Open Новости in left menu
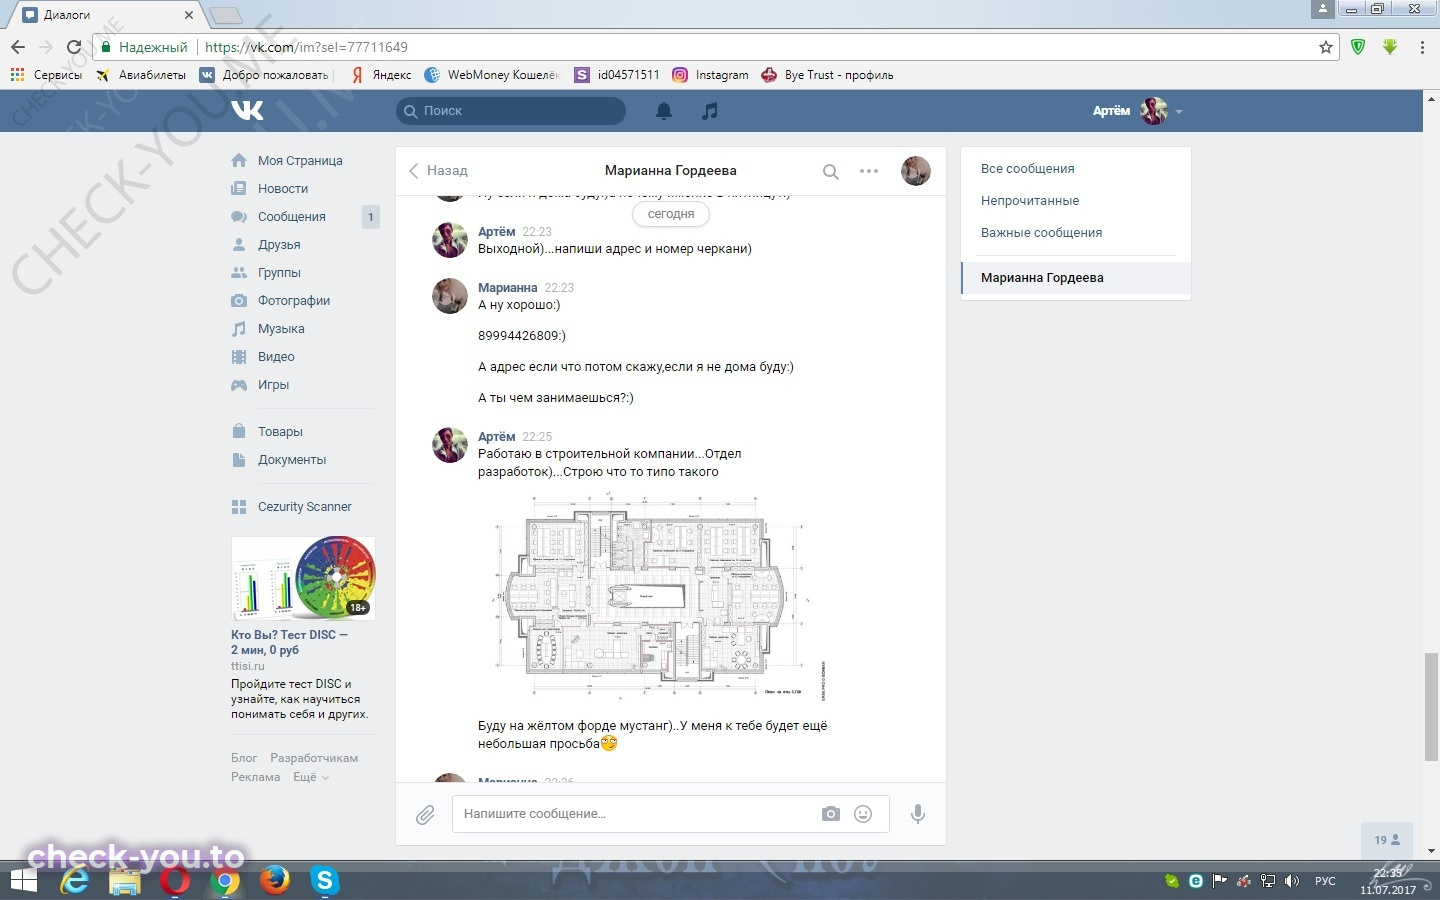 coord(283,188)
